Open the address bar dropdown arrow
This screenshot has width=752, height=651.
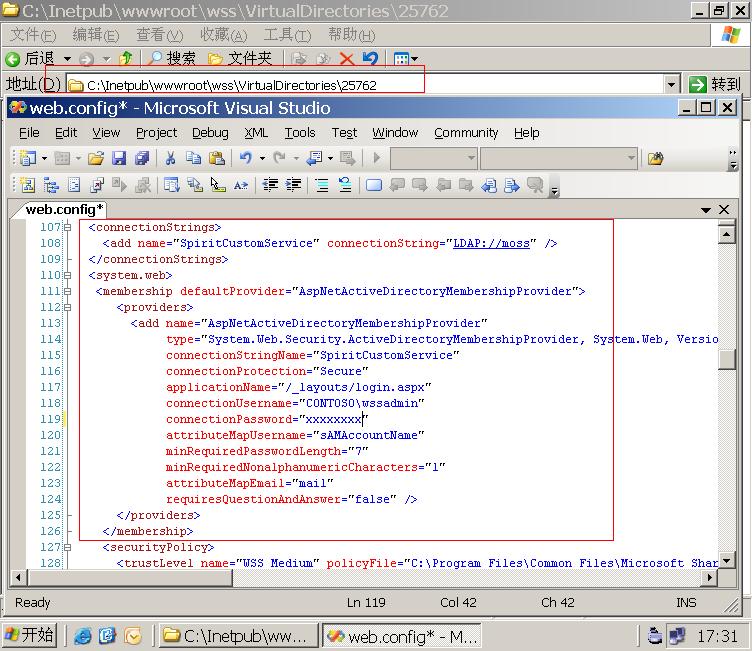[x=672, y=85]
